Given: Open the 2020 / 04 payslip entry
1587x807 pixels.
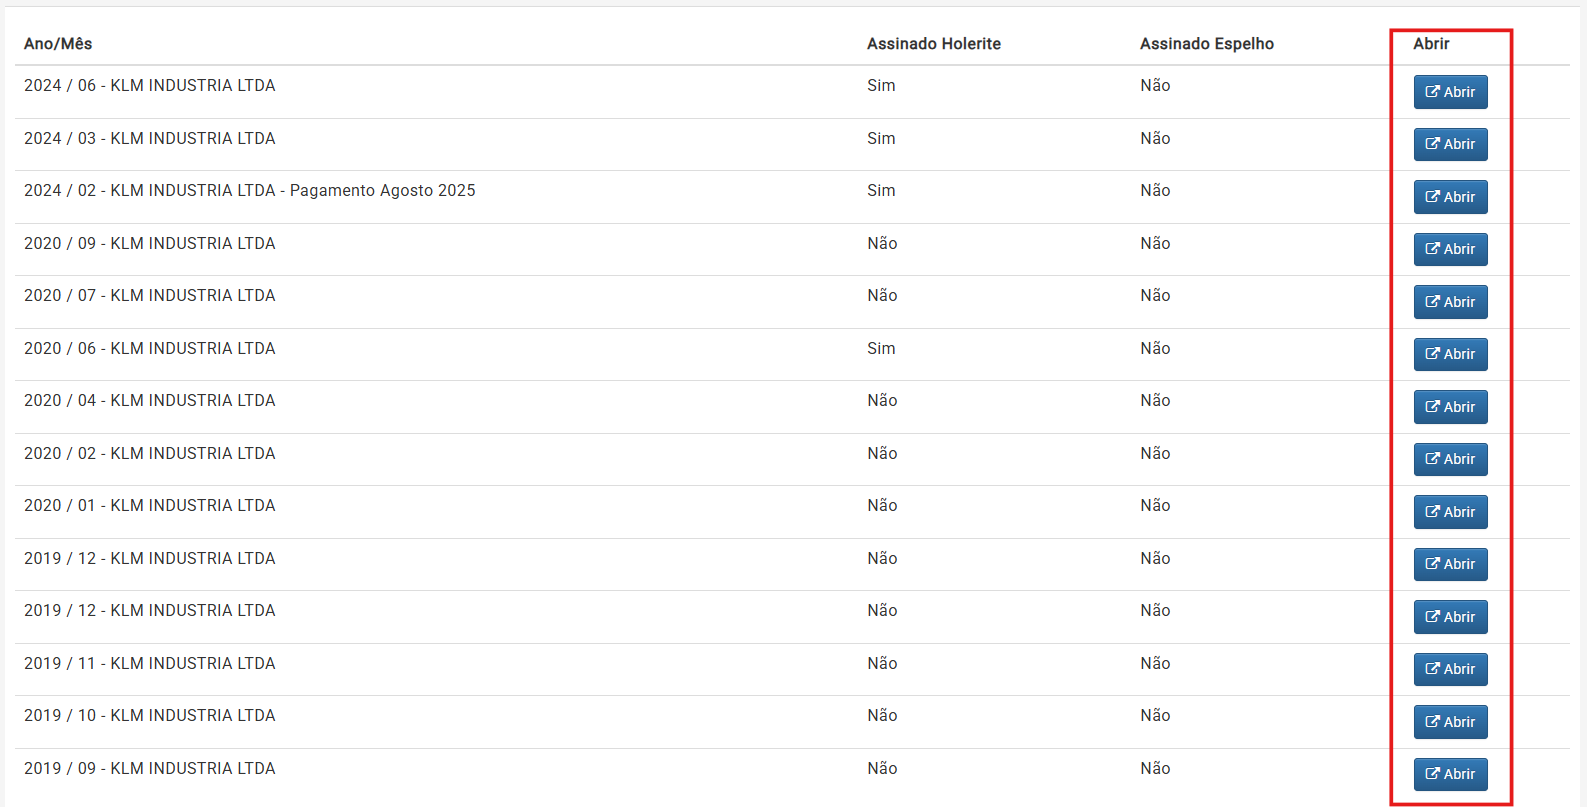Looking at the screenshot, I should point(1450,407).
